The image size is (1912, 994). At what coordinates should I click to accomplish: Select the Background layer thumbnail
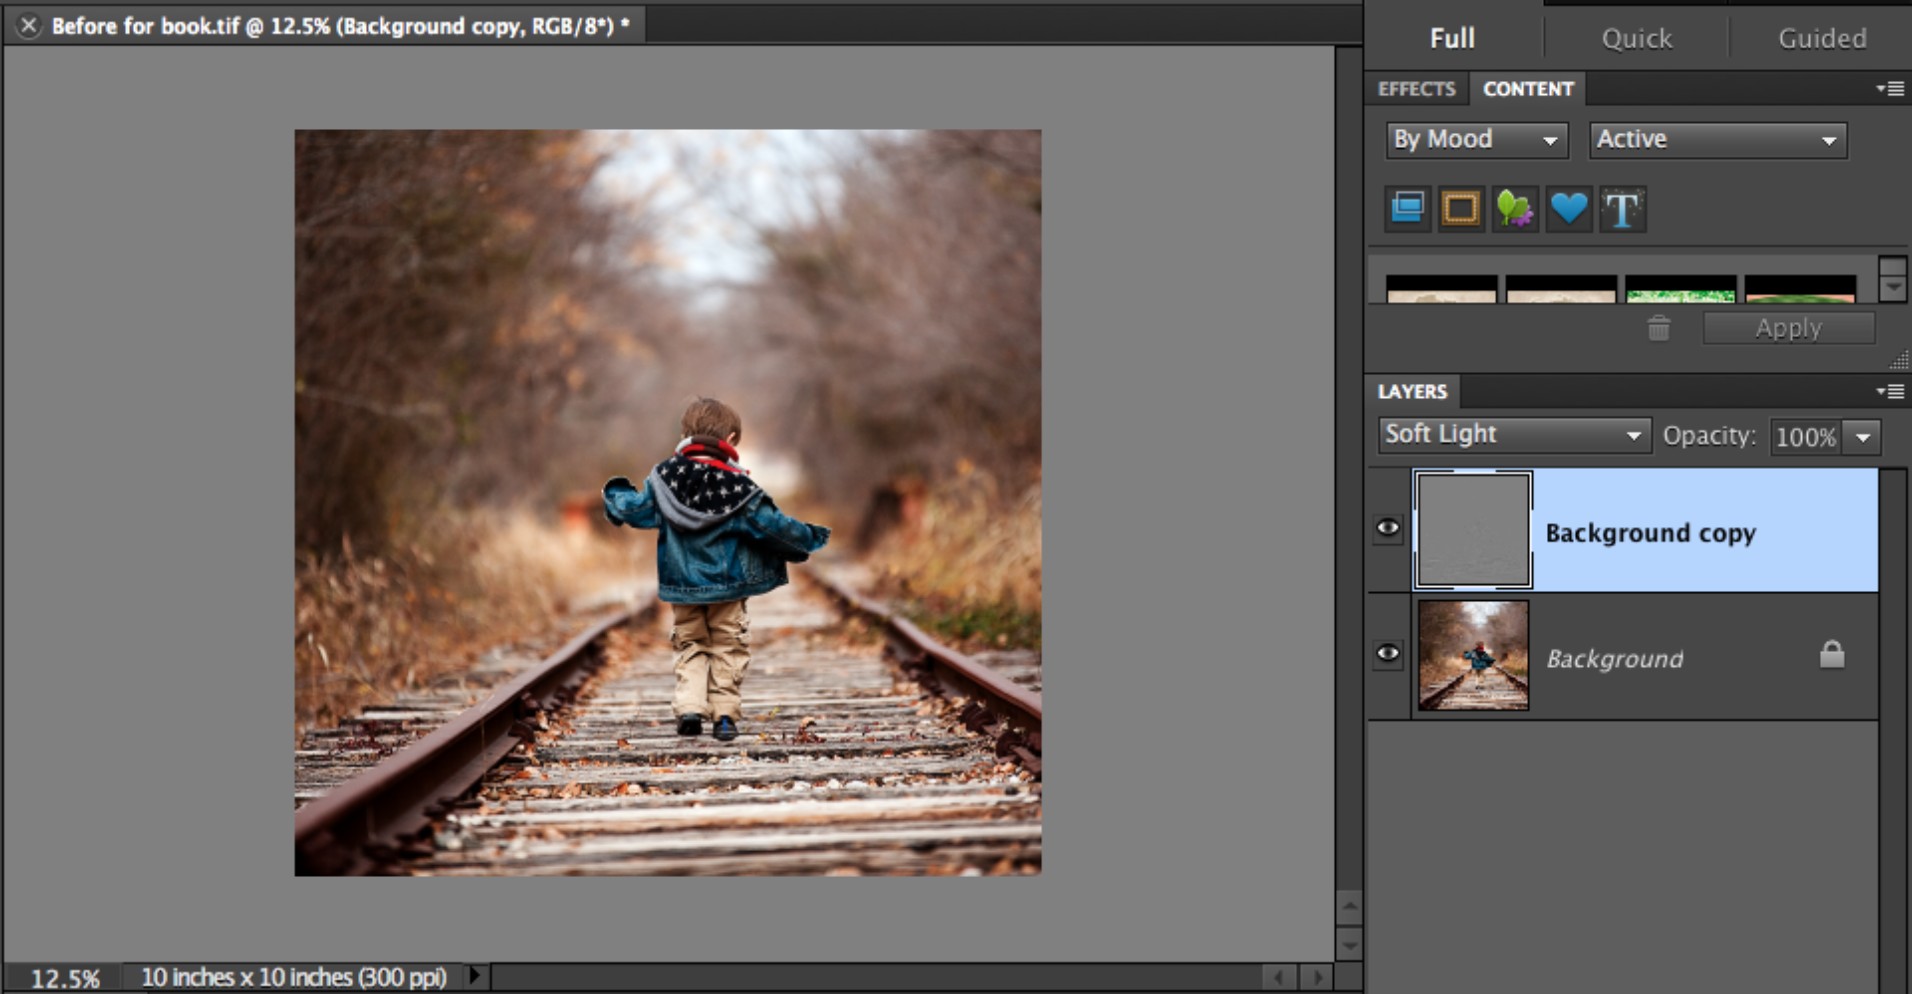1473,655
